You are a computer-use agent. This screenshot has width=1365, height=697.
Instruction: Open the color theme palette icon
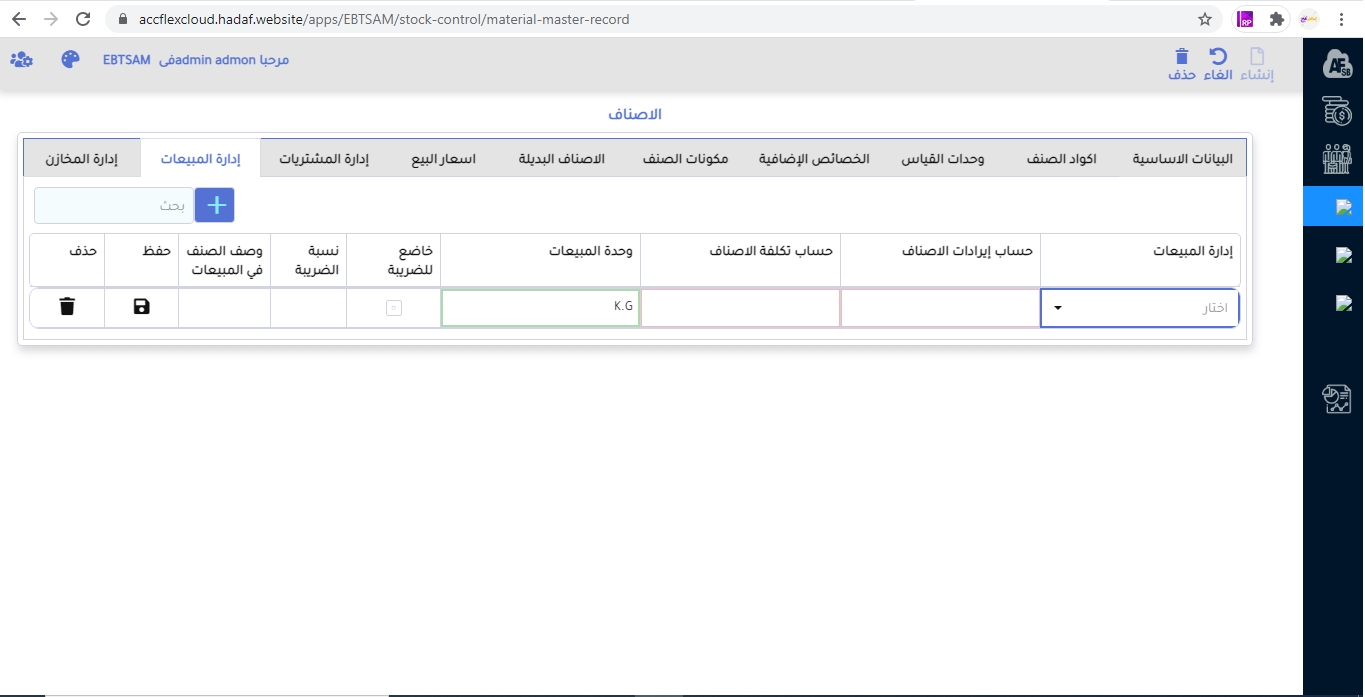click(70, 59)
